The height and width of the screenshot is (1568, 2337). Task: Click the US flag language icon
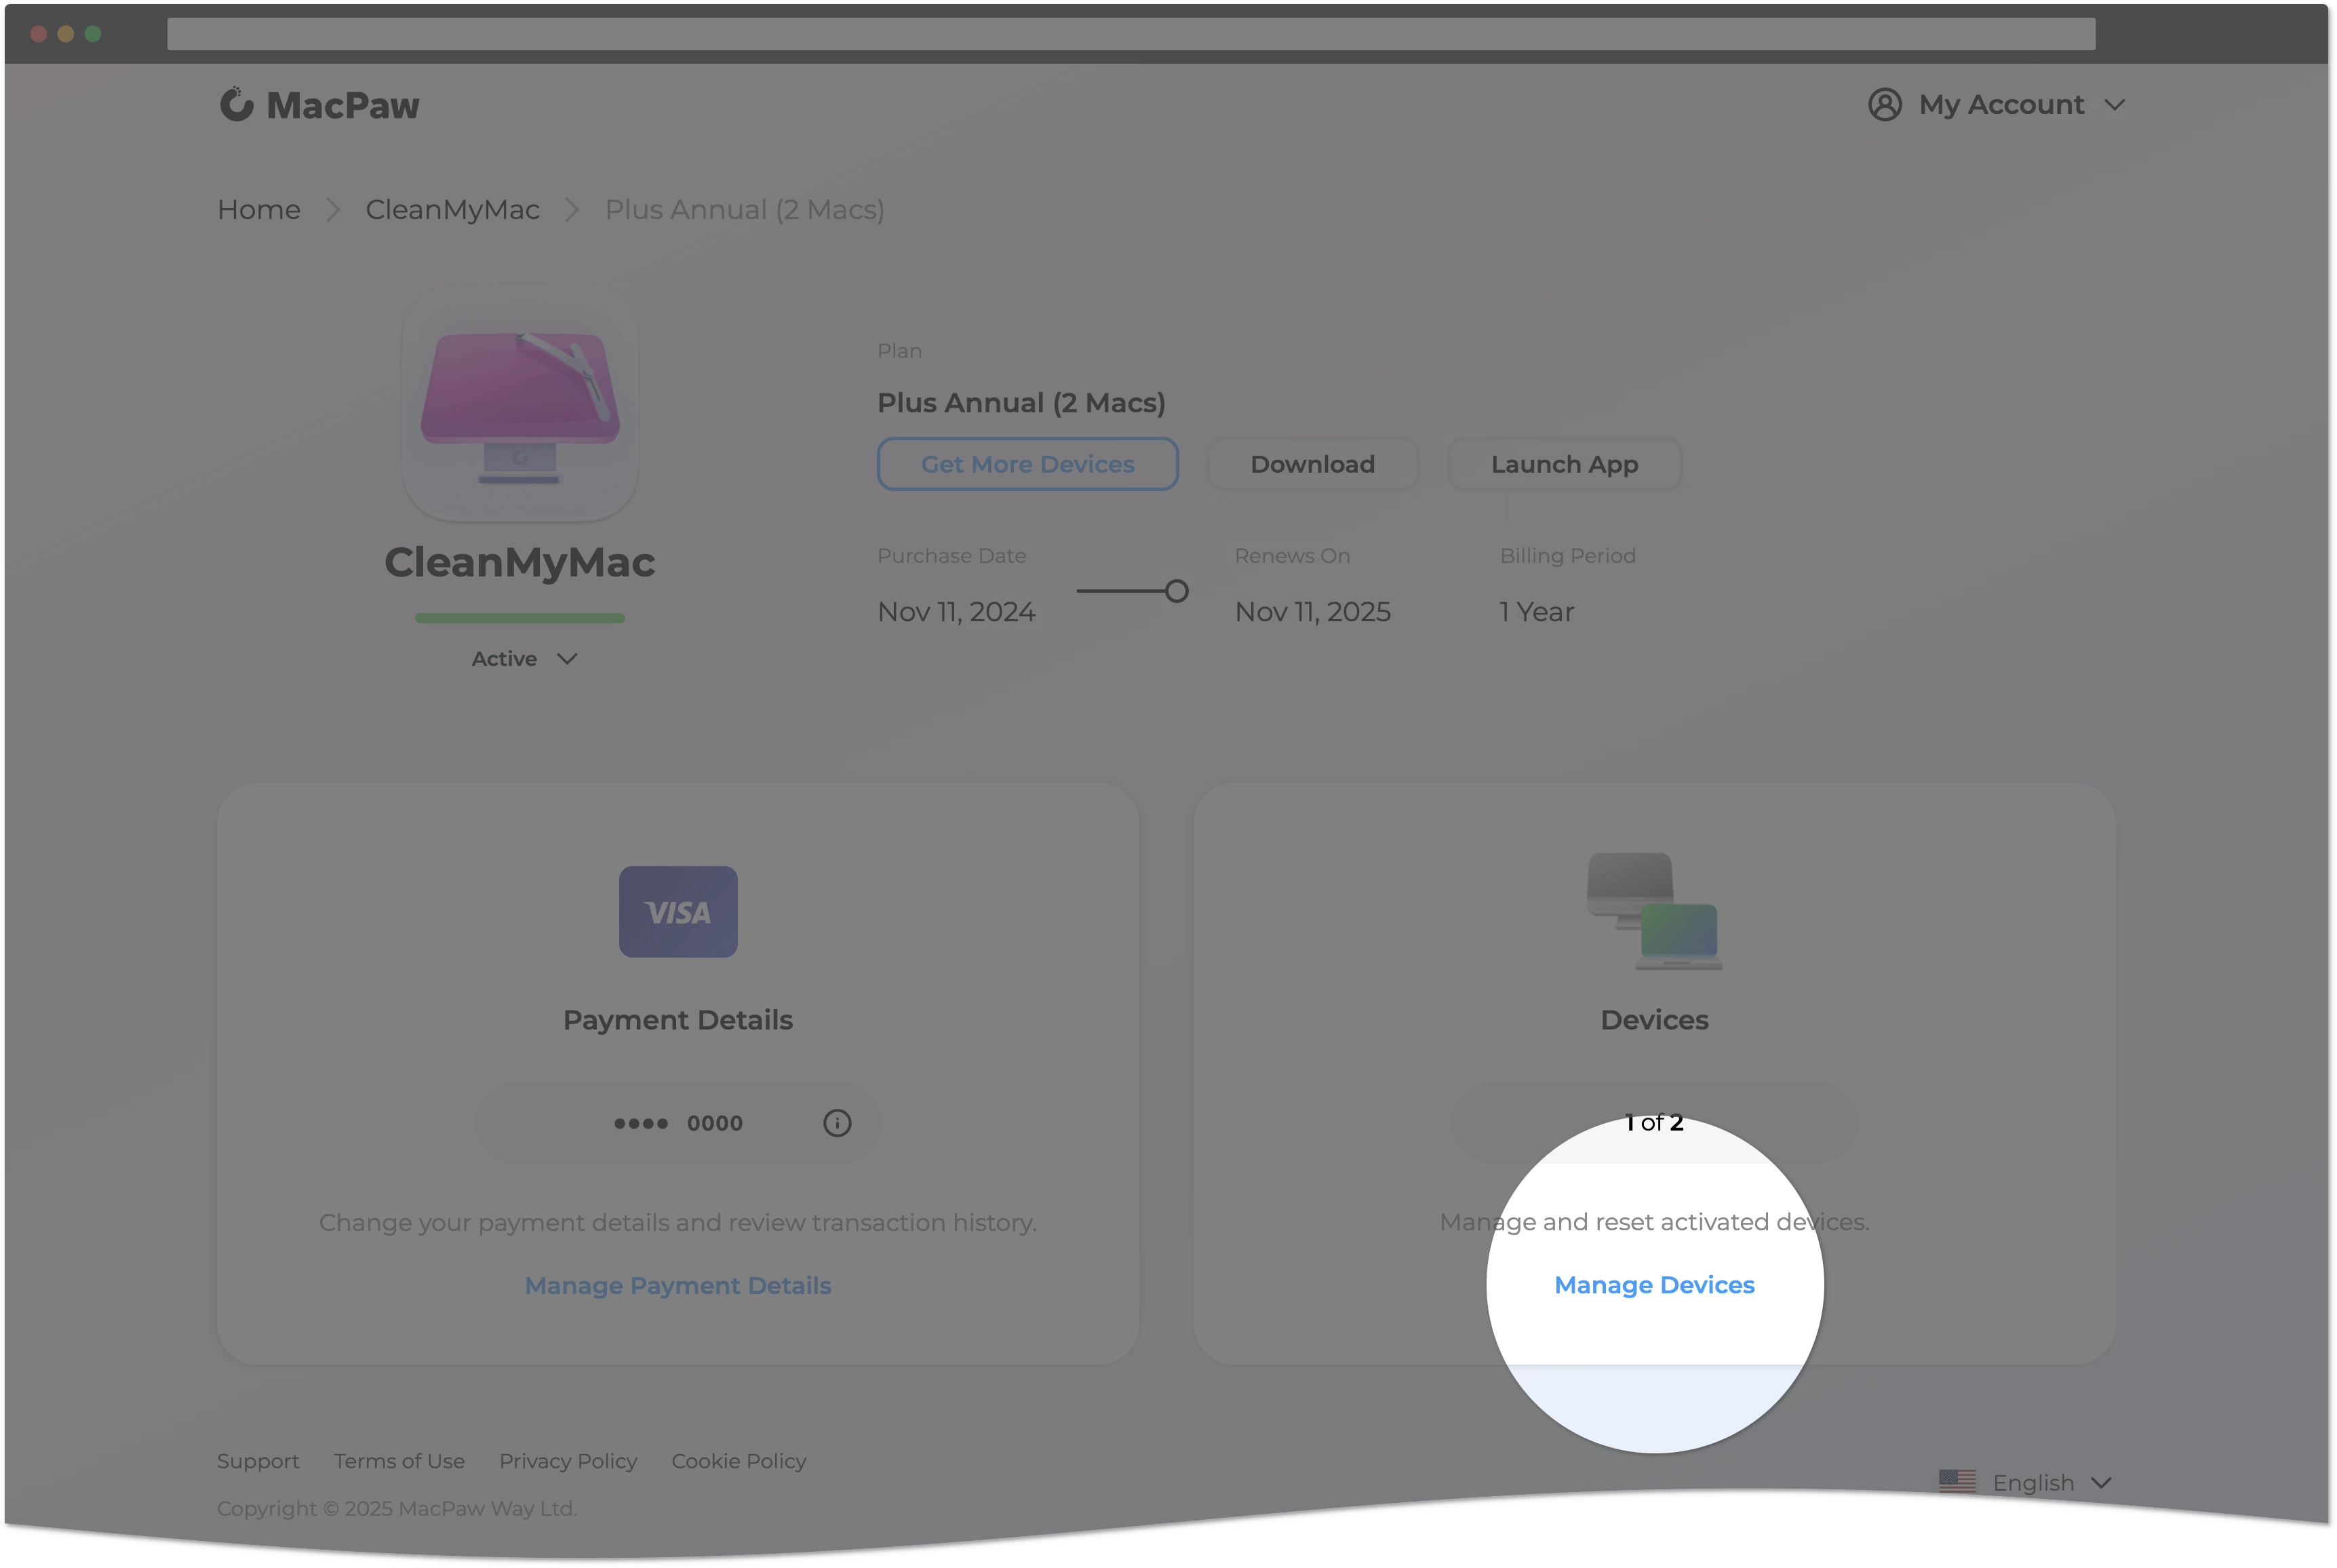coord(1957,1481)
